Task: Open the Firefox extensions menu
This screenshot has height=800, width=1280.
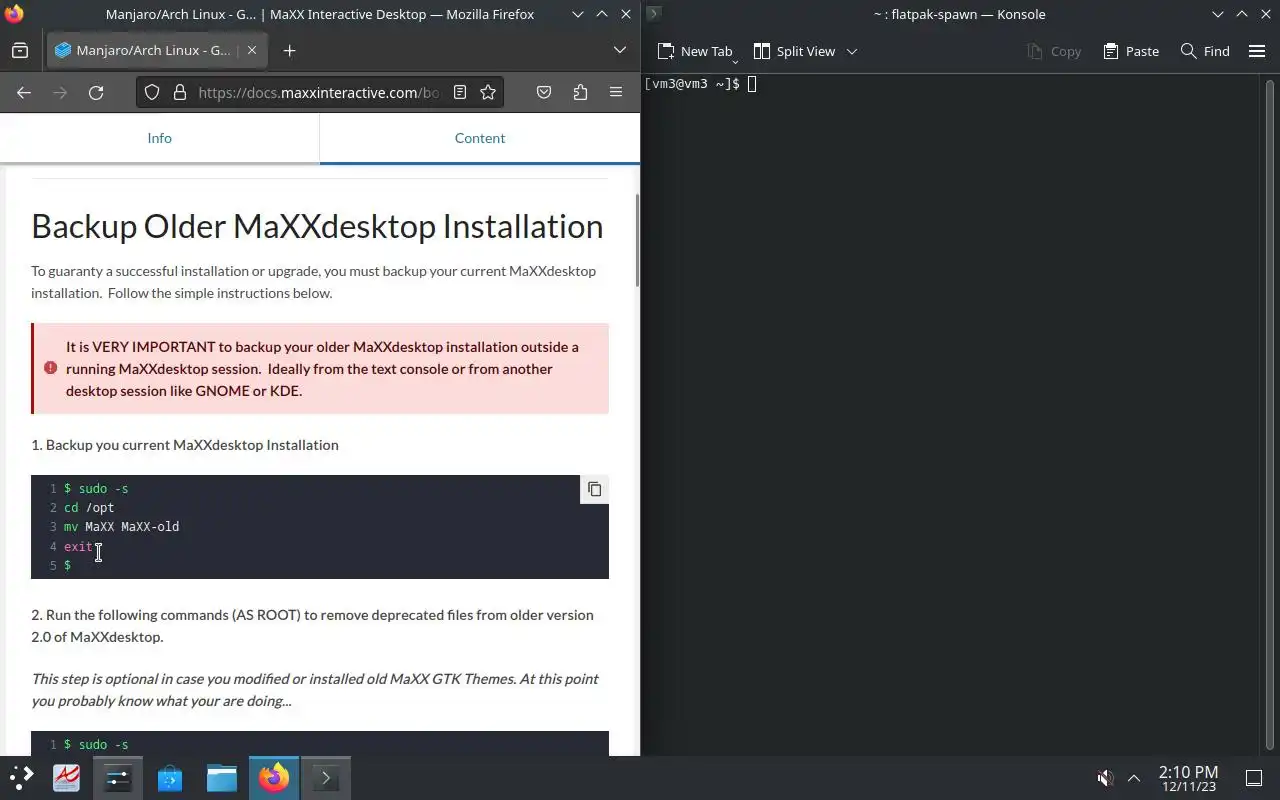Action: click(x=580, y=92)
